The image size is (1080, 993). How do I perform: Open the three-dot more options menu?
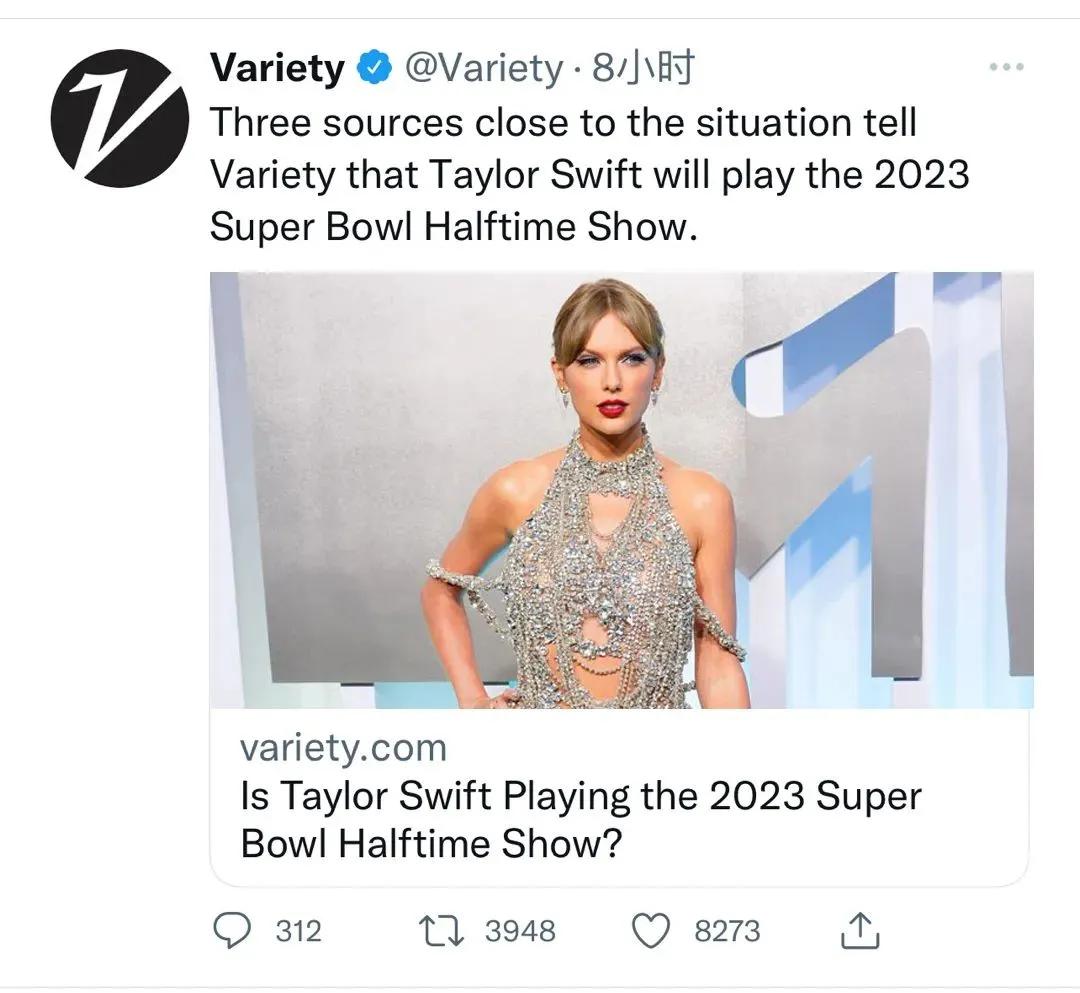(x=1006, y=67)
